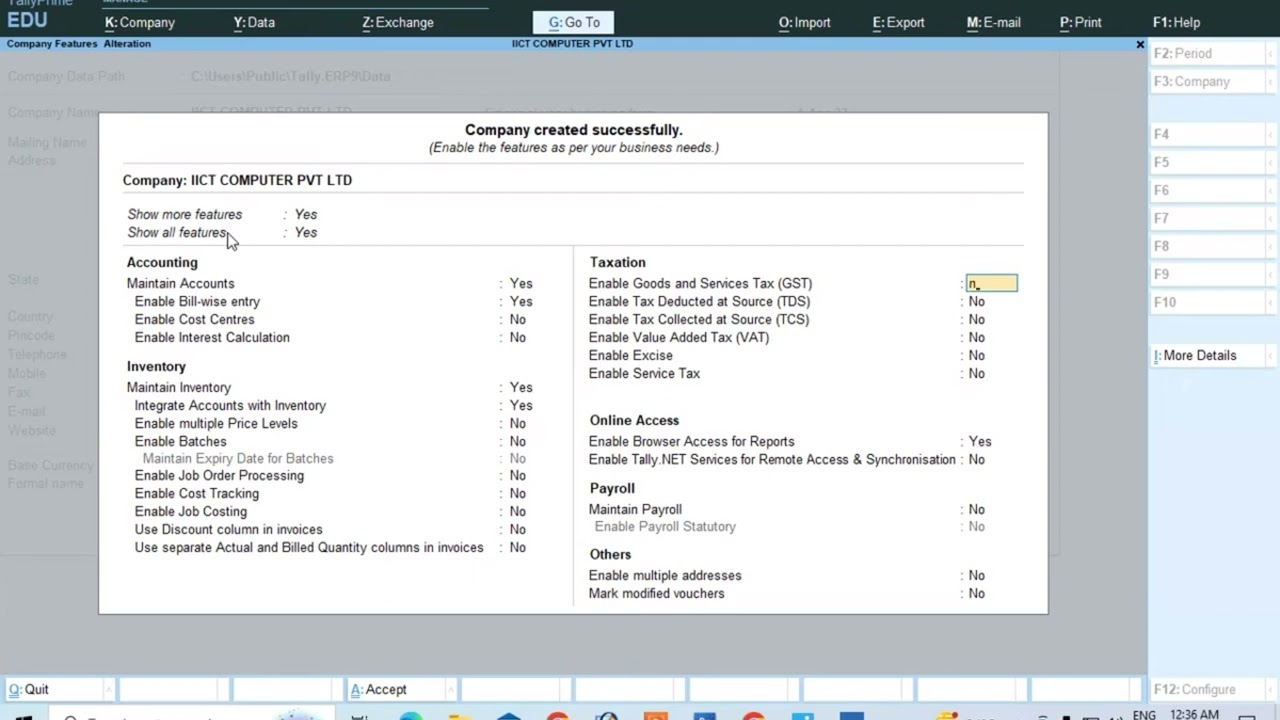Toggle the Show more features value
The width and height of the screenshot is (1280, 720).
click(306, 214)
